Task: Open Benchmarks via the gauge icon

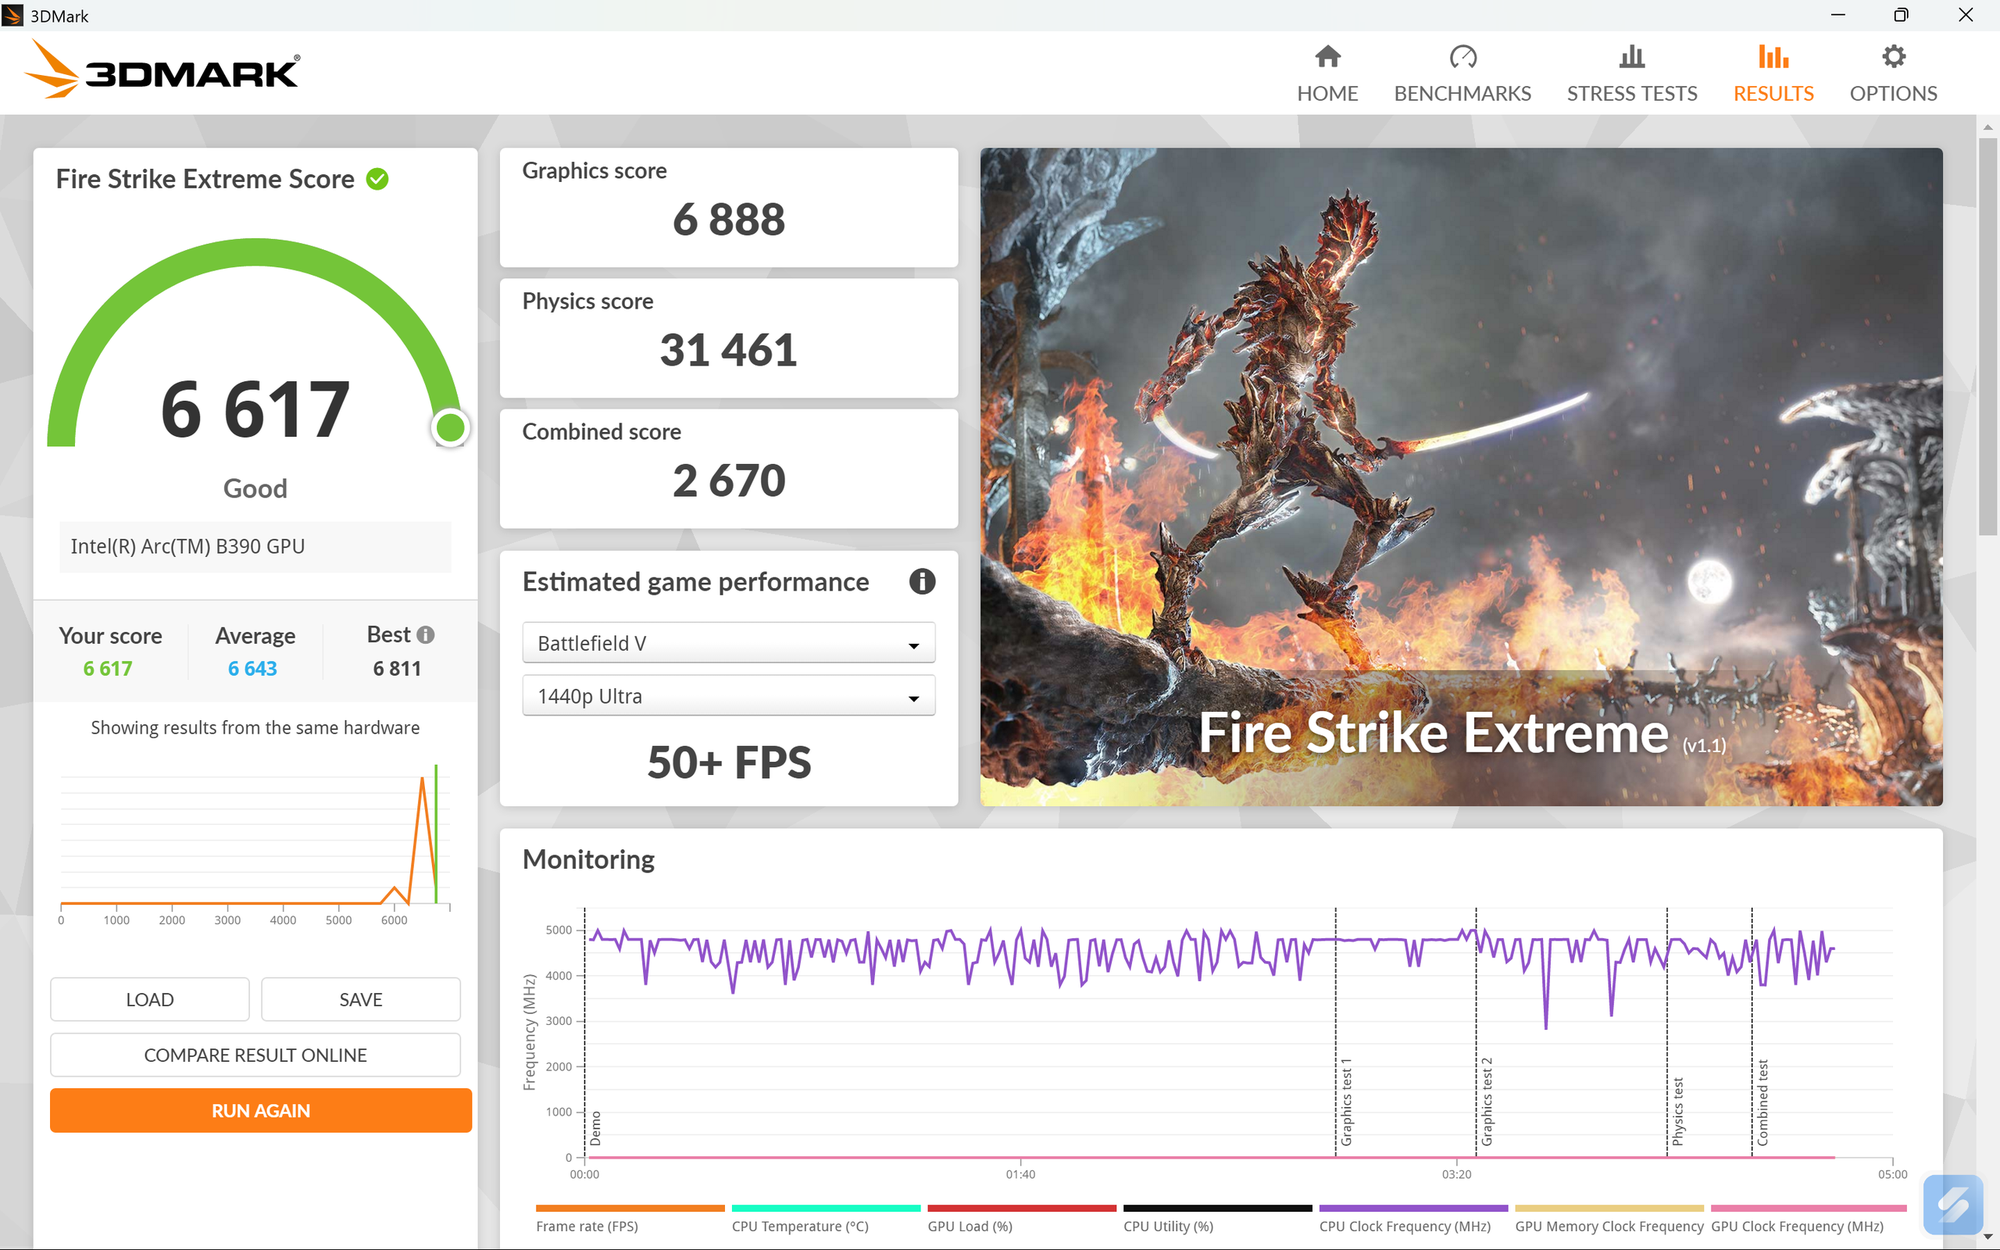Action: (1462, 57)
